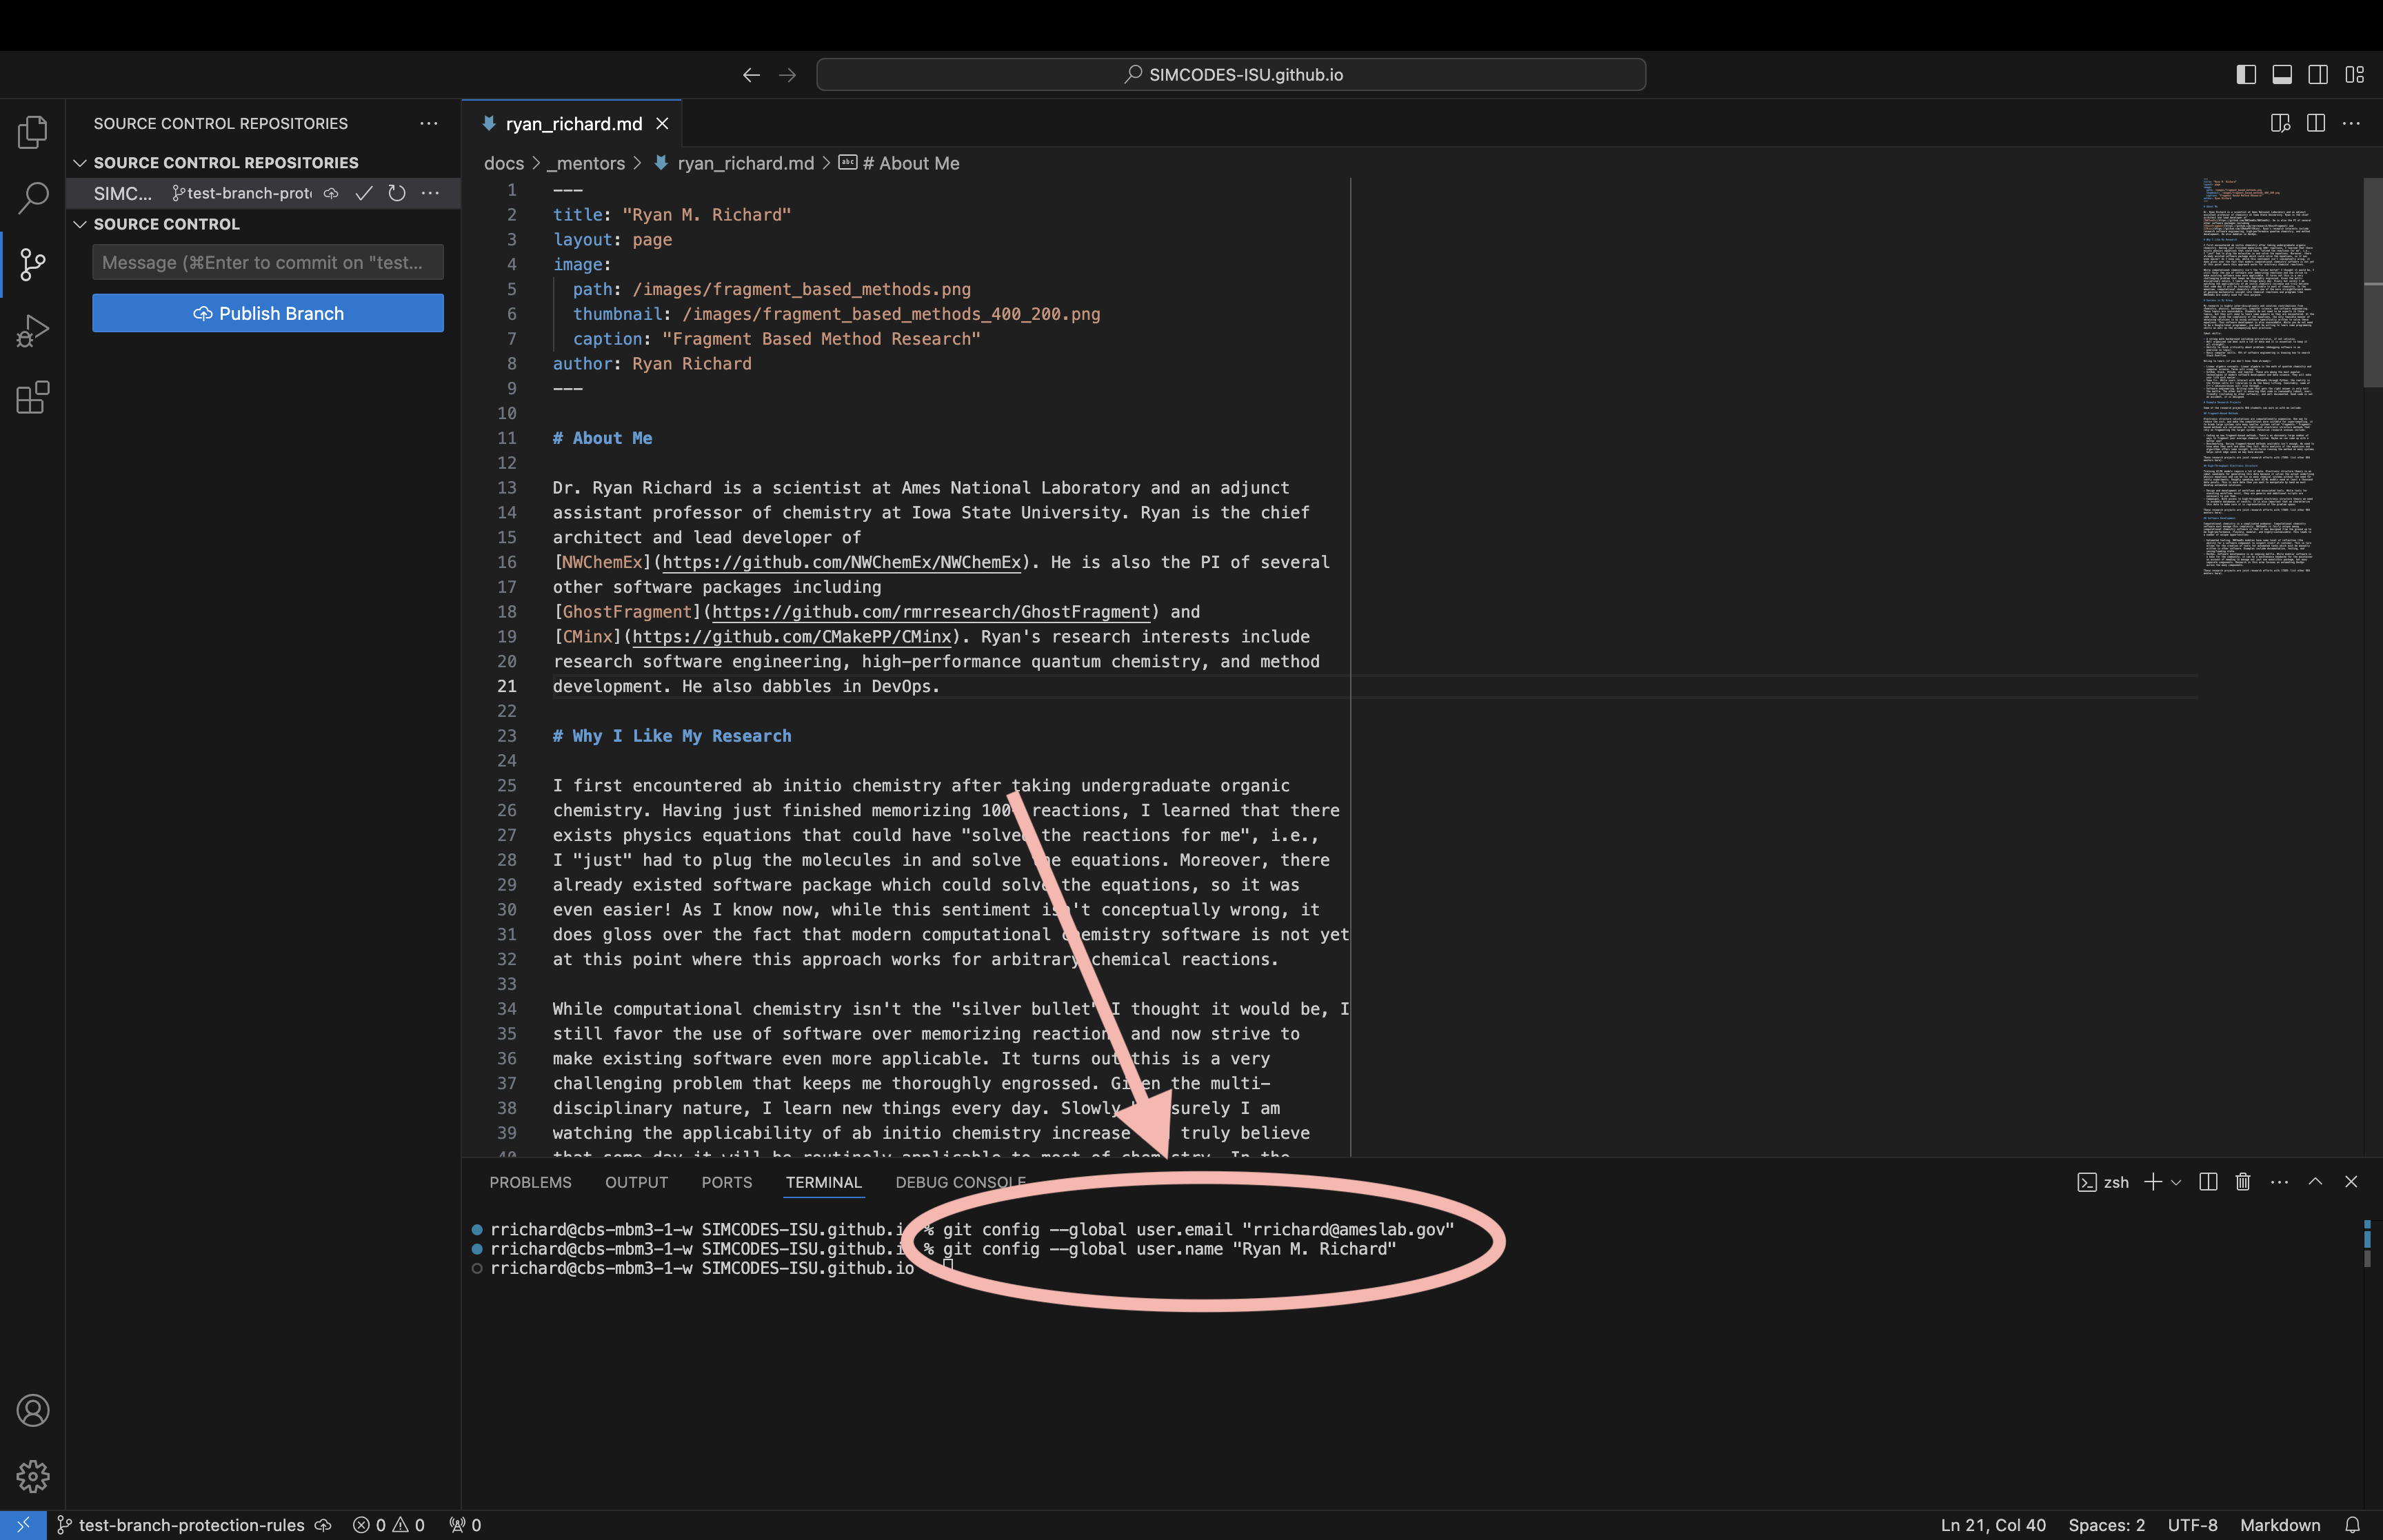Open the GhostFragment GitHub link

931,612
